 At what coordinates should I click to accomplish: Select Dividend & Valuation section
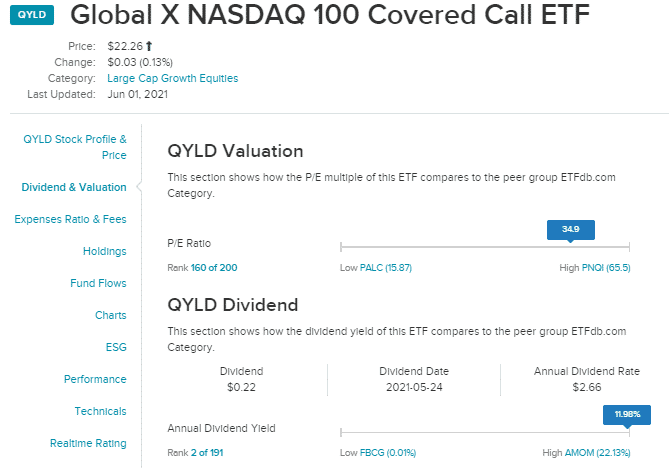click(x=74, y=187)
